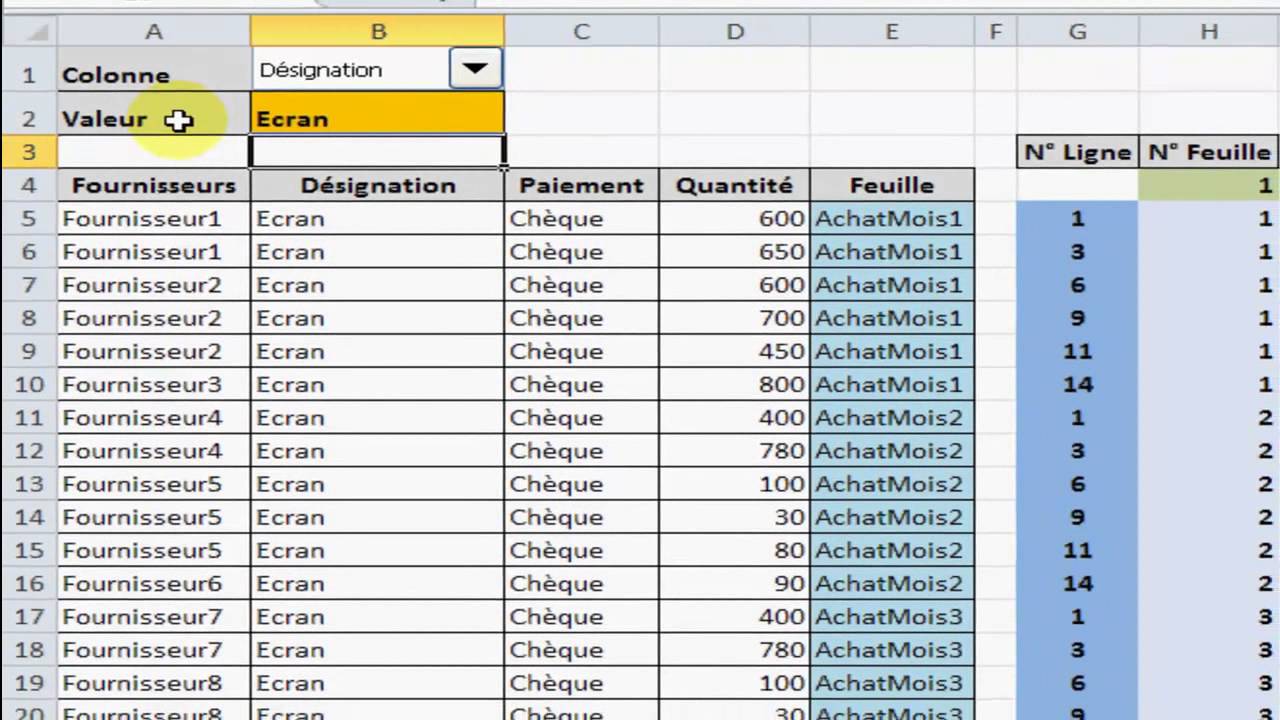Select column F header

coord(996,32)
